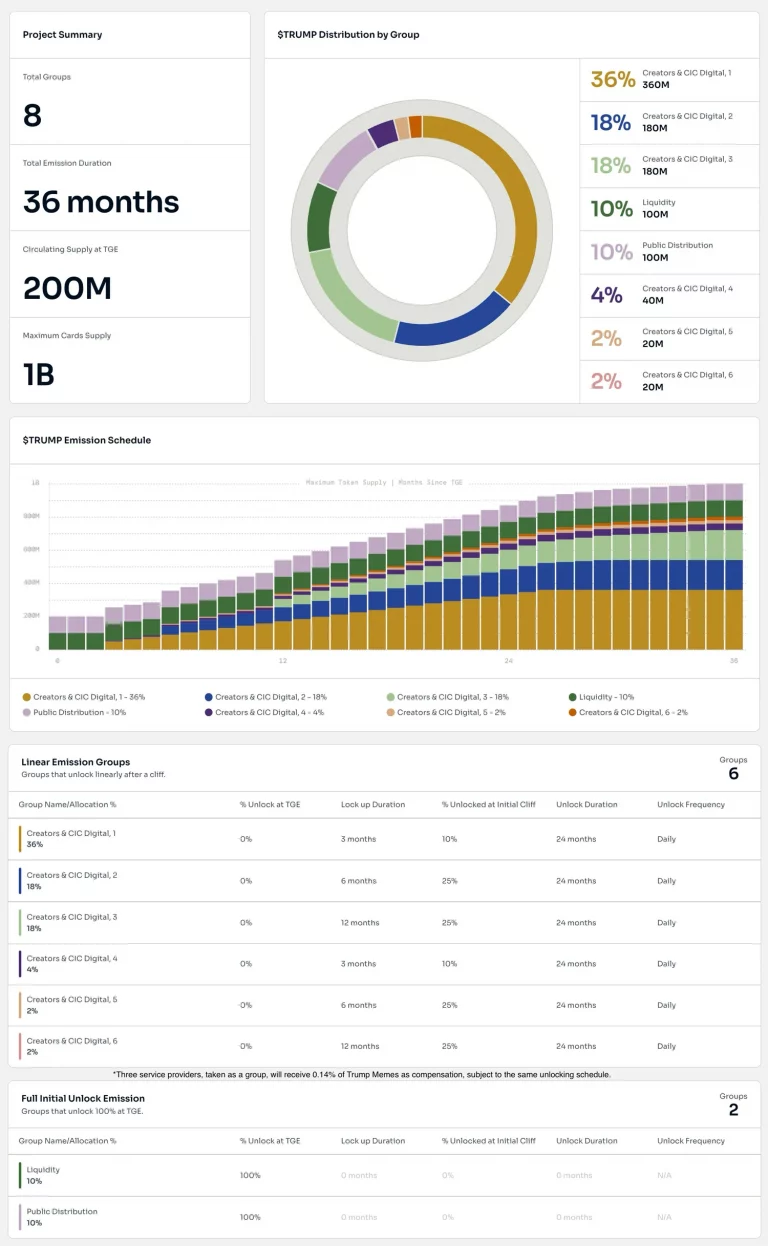Click Groups count 6 beside Linear Emission Groups
Image resolution: width=768 pixels, height=1246 pixels.
[733, 773]
